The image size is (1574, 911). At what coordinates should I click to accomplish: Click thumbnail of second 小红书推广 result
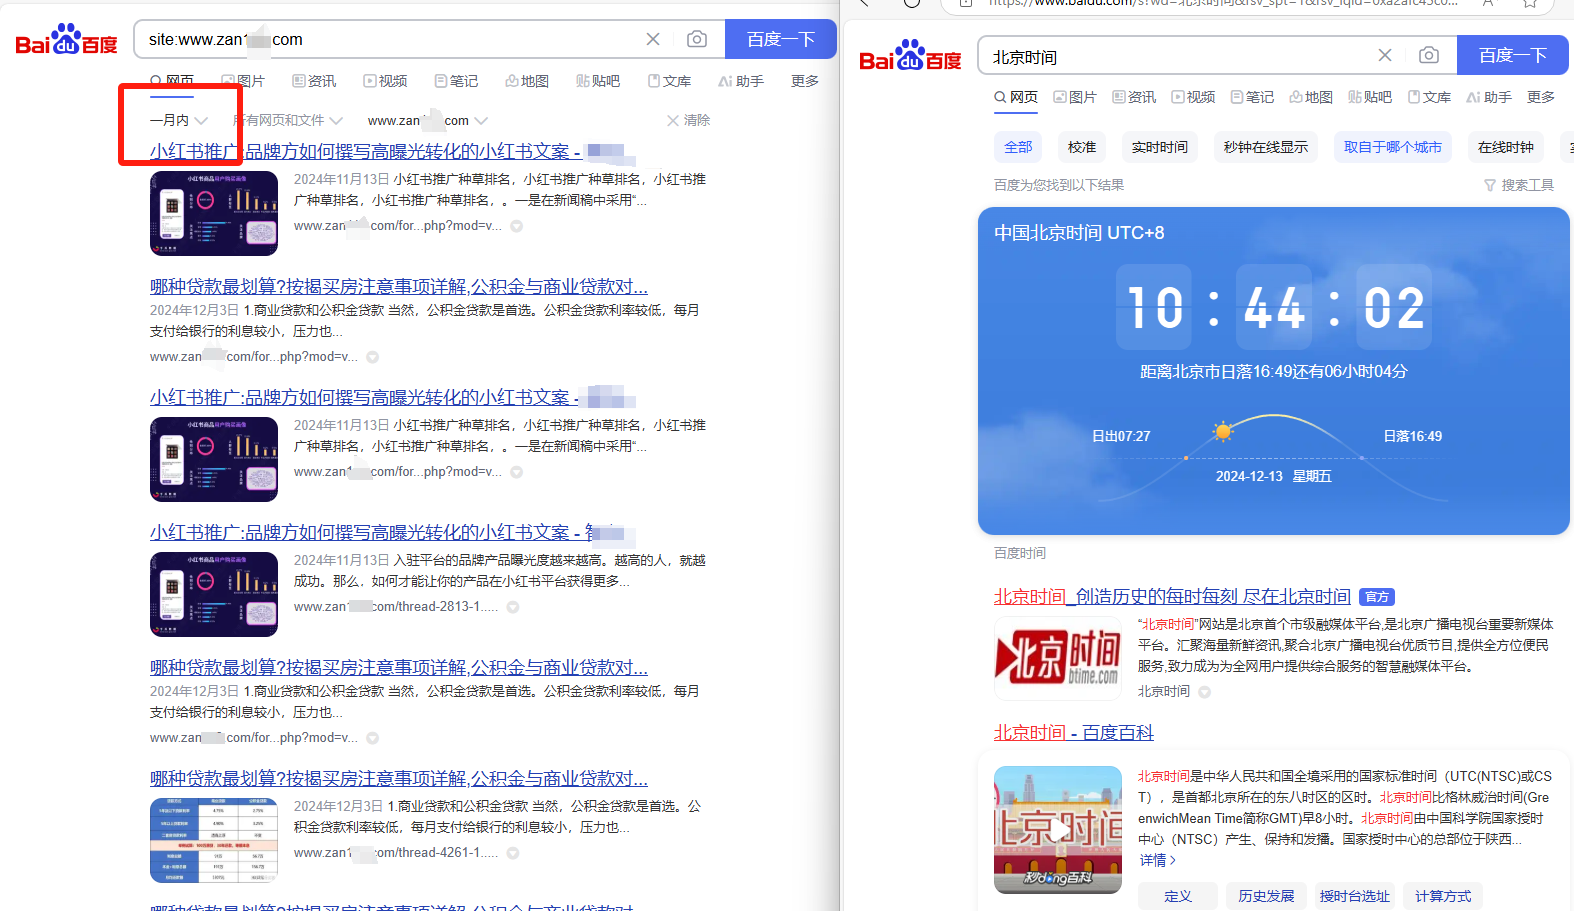click(214, 459)
